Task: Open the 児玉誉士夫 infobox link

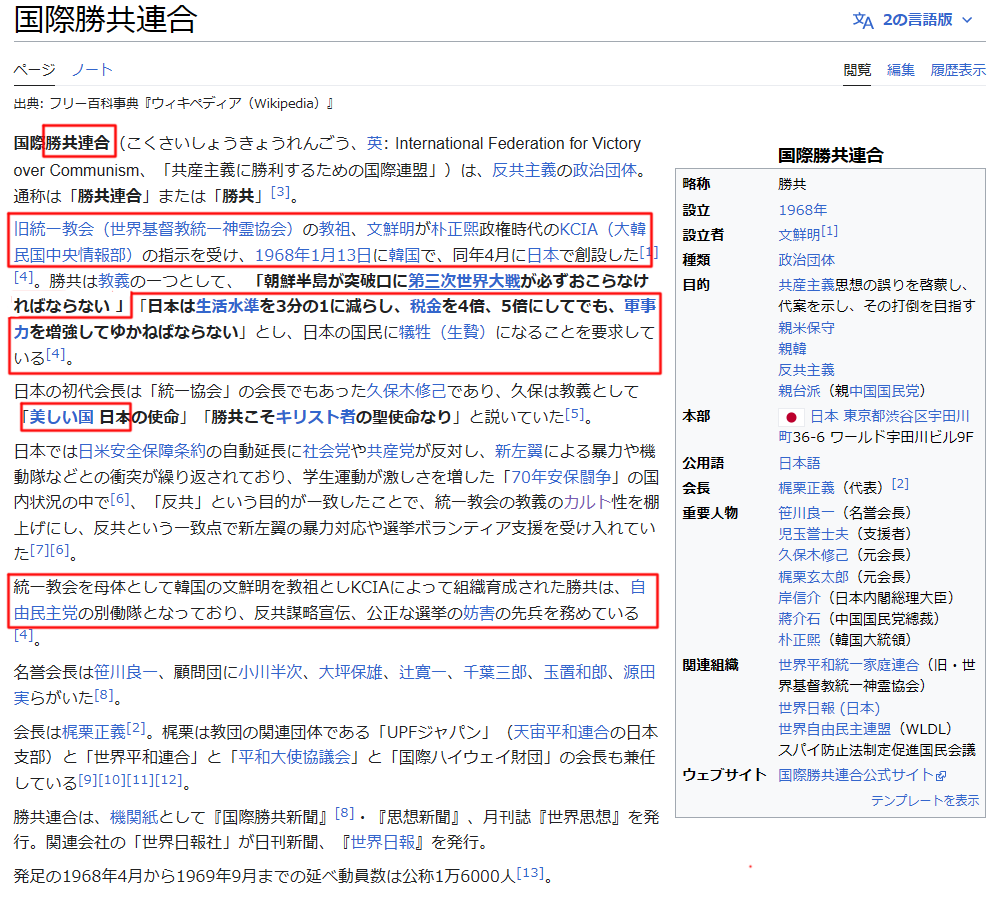Action: (813, 534)
